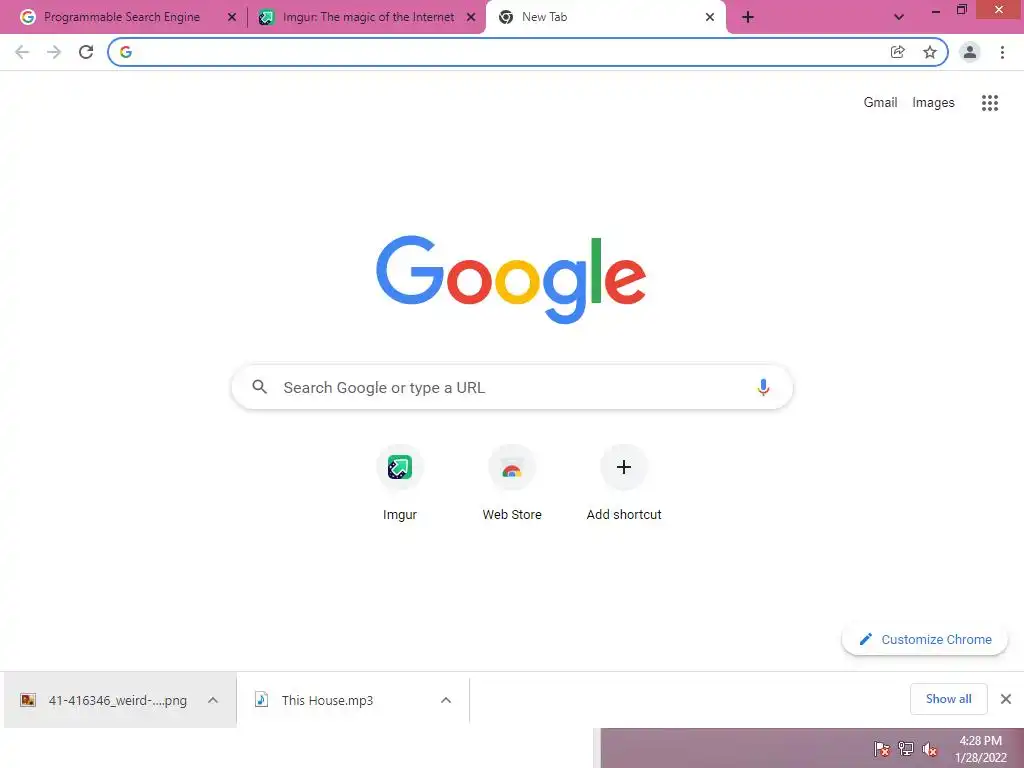1024x768 pixels.
Task: Click the Action Center flag tray icon
Action: pos(882,748)
